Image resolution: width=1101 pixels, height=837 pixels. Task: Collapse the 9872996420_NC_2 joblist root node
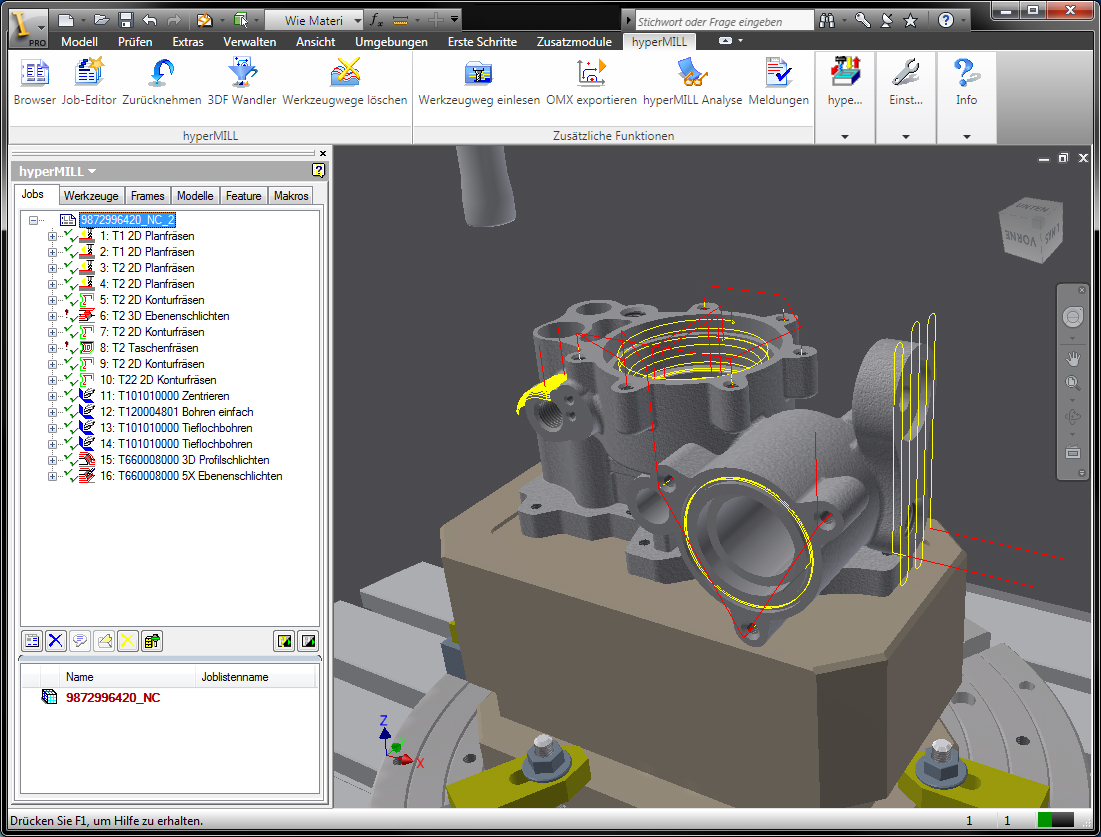(x=34, y=220)
